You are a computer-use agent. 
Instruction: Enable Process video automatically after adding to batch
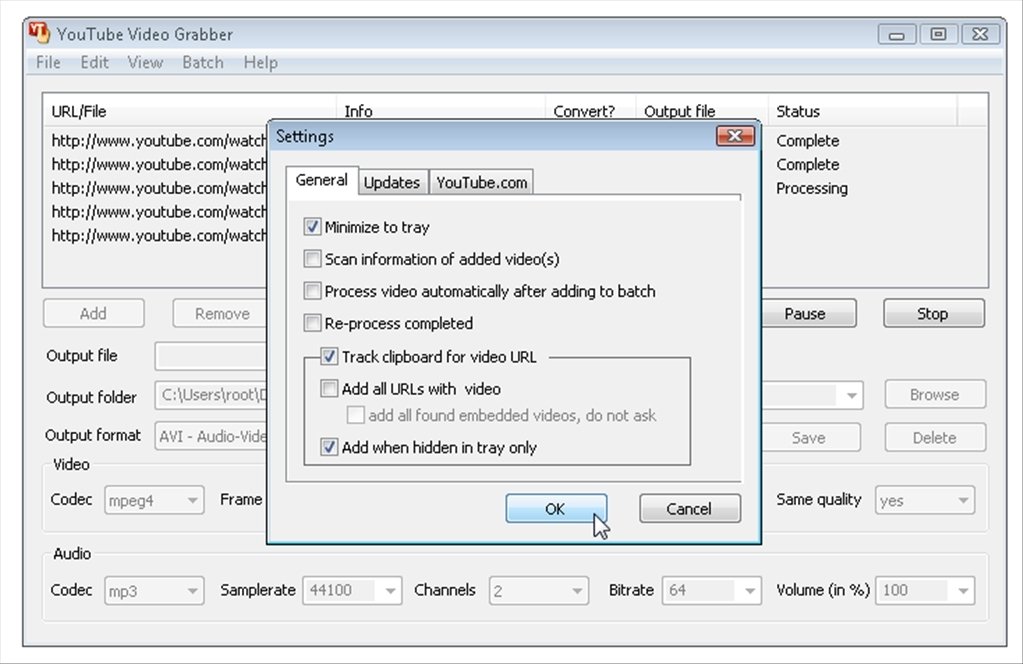[x=313, y=291]
